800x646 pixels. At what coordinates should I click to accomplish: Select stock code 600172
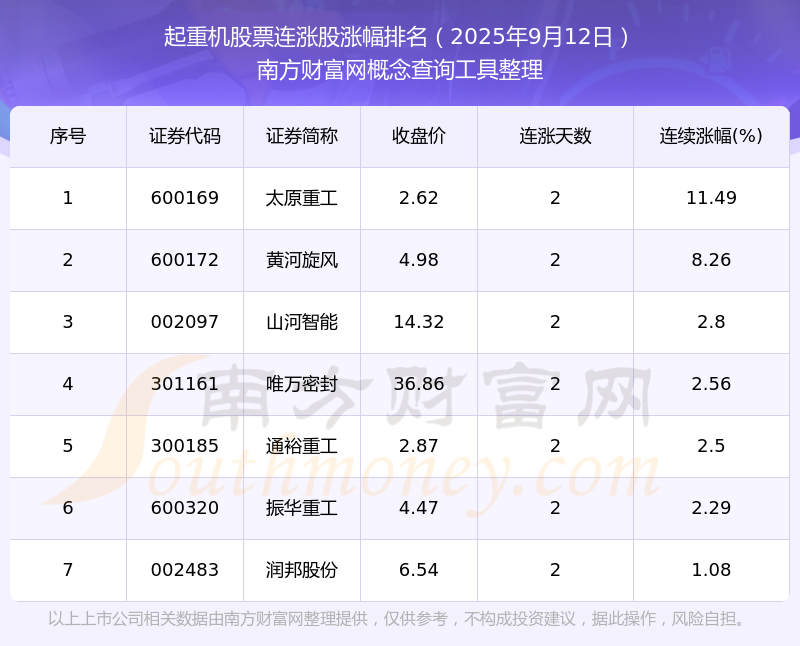tap(185, 260)
